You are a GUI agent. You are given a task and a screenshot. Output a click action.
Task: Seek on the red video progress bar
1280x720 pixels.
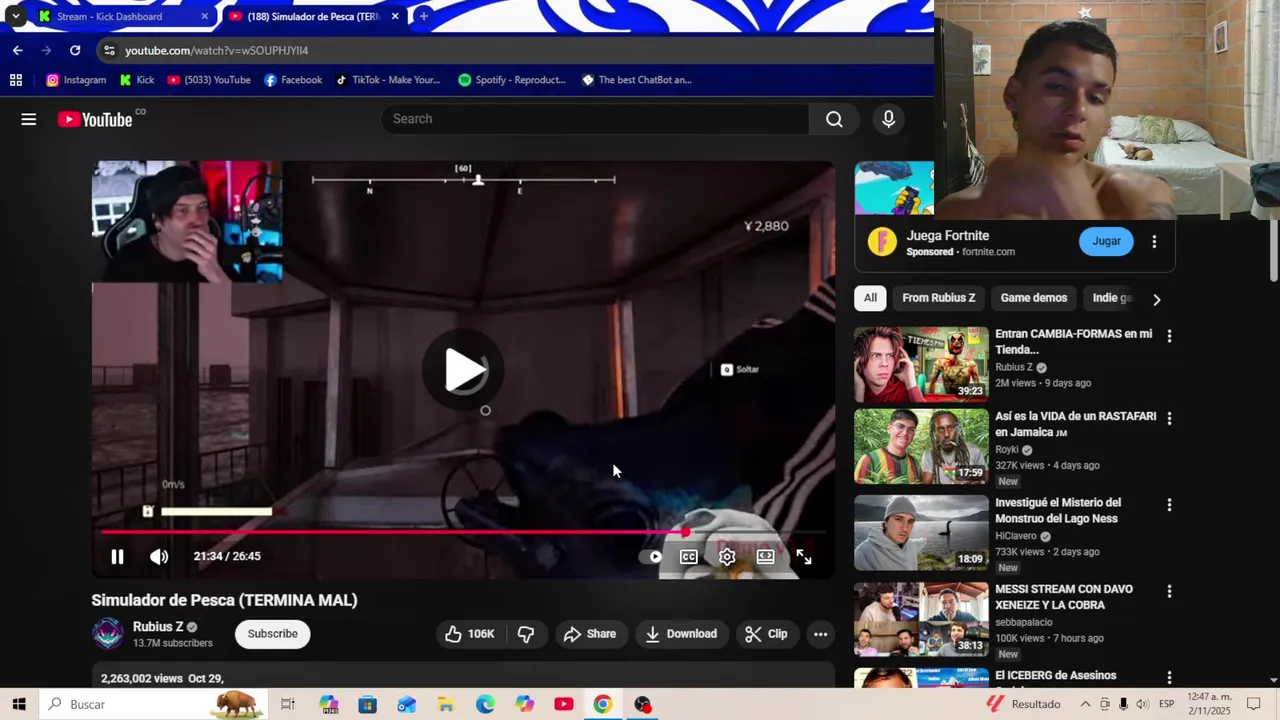(x=463, y=532)
